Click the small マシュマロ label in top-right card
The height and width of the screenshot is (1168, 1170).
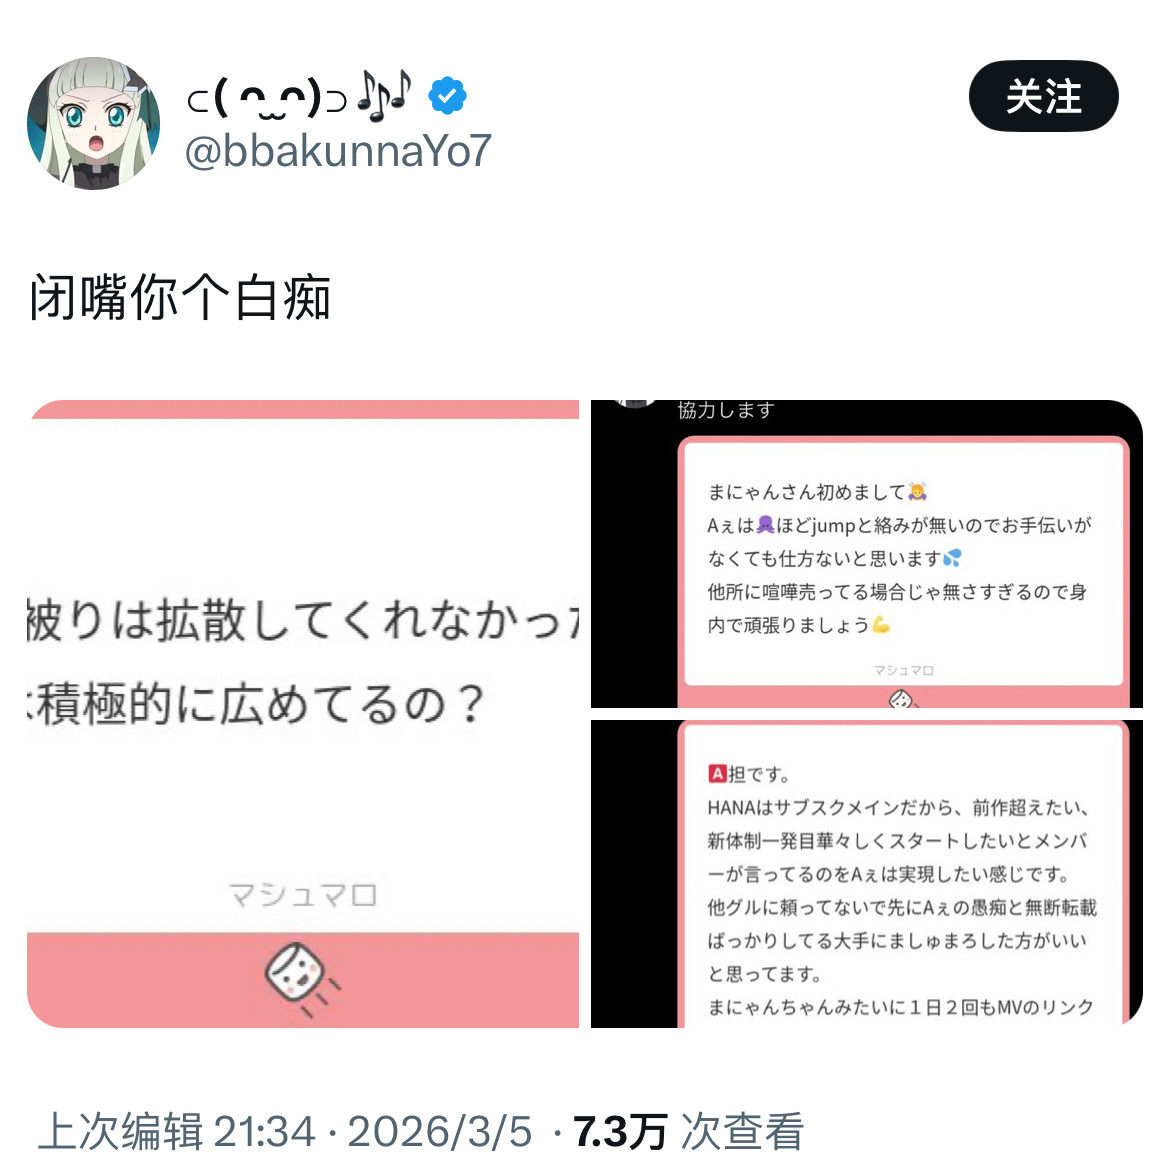(x=904, y=671)
